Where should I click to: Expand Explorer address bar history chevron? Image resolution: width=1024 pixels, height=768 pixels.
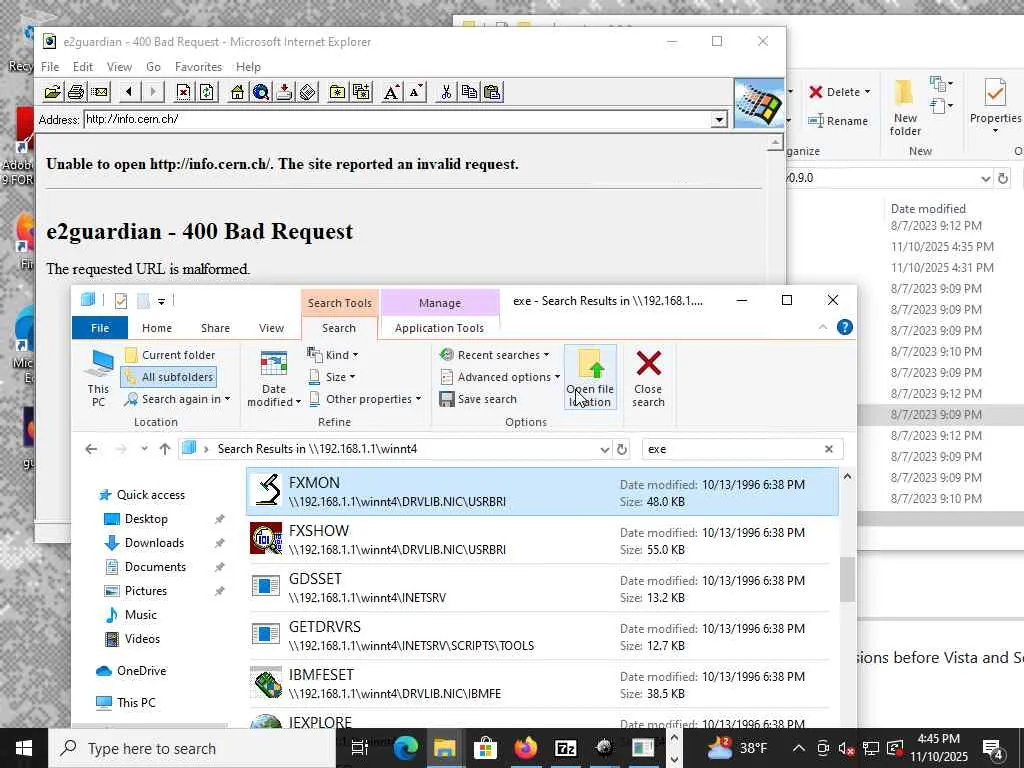point(605,449)
